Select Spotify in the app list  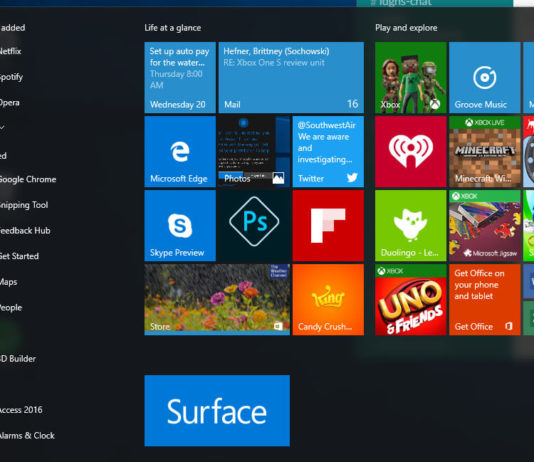pos(11,77)
